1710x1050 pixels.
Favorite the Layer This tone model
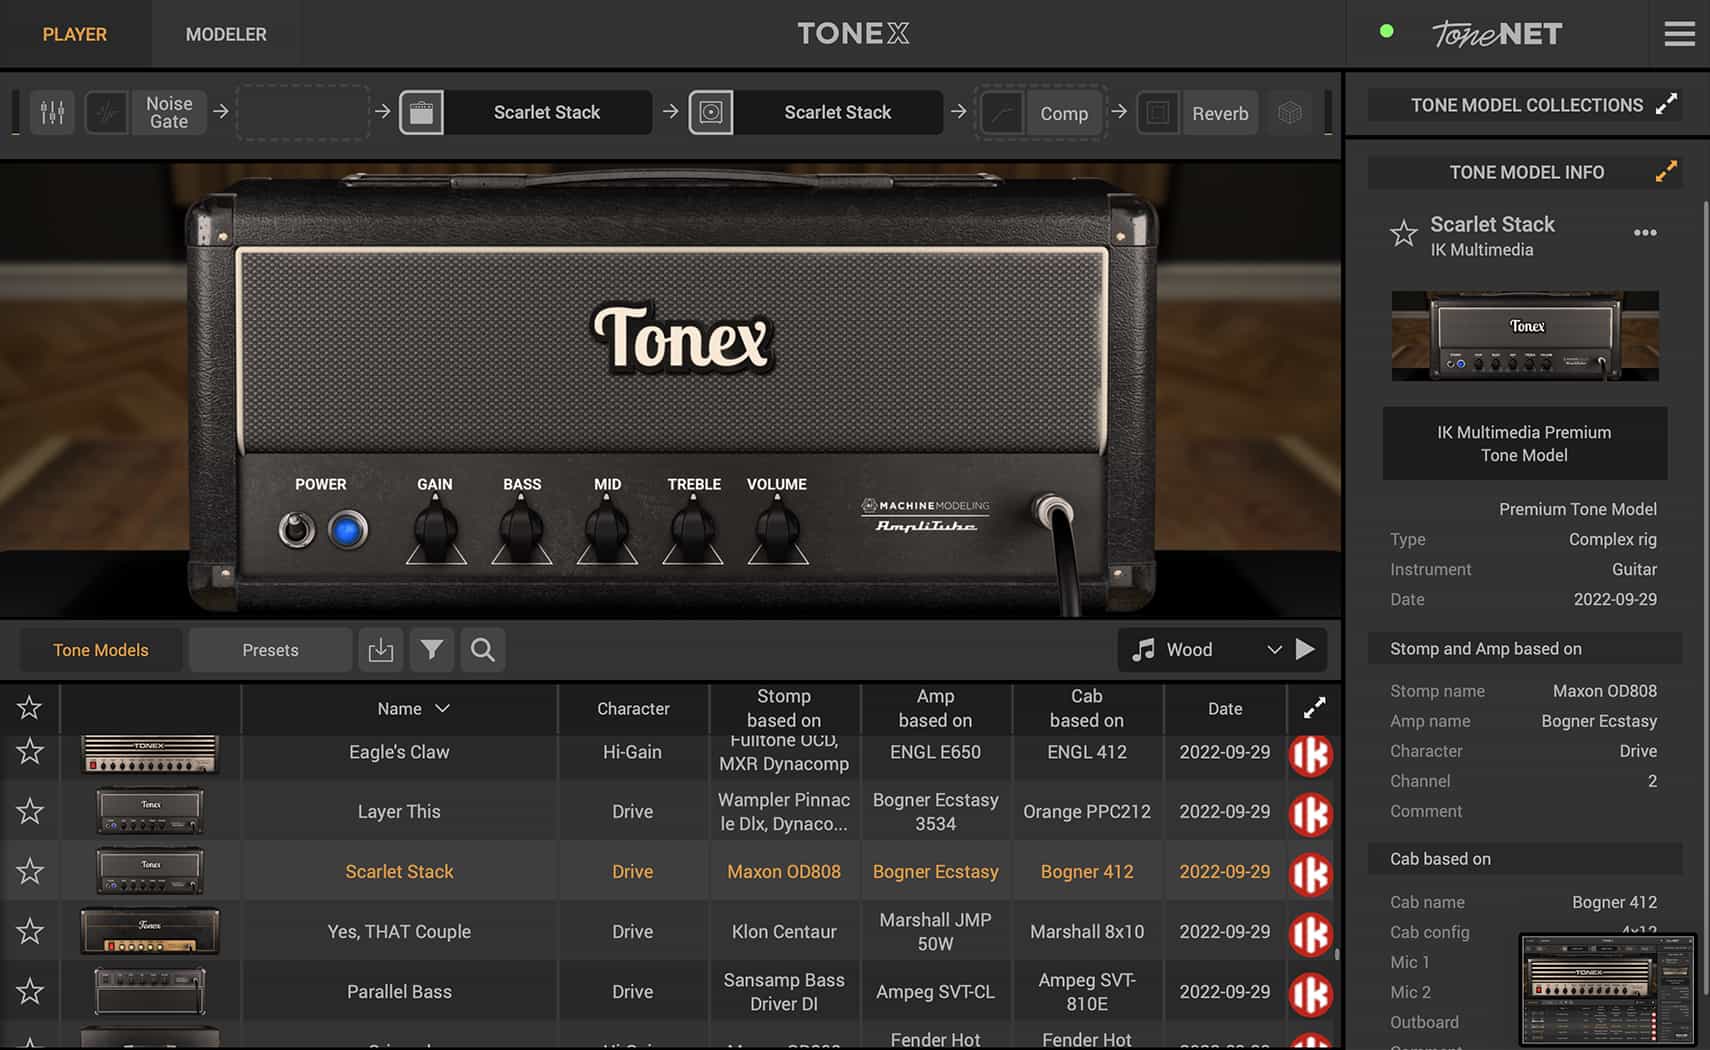(x=30, y=811)
